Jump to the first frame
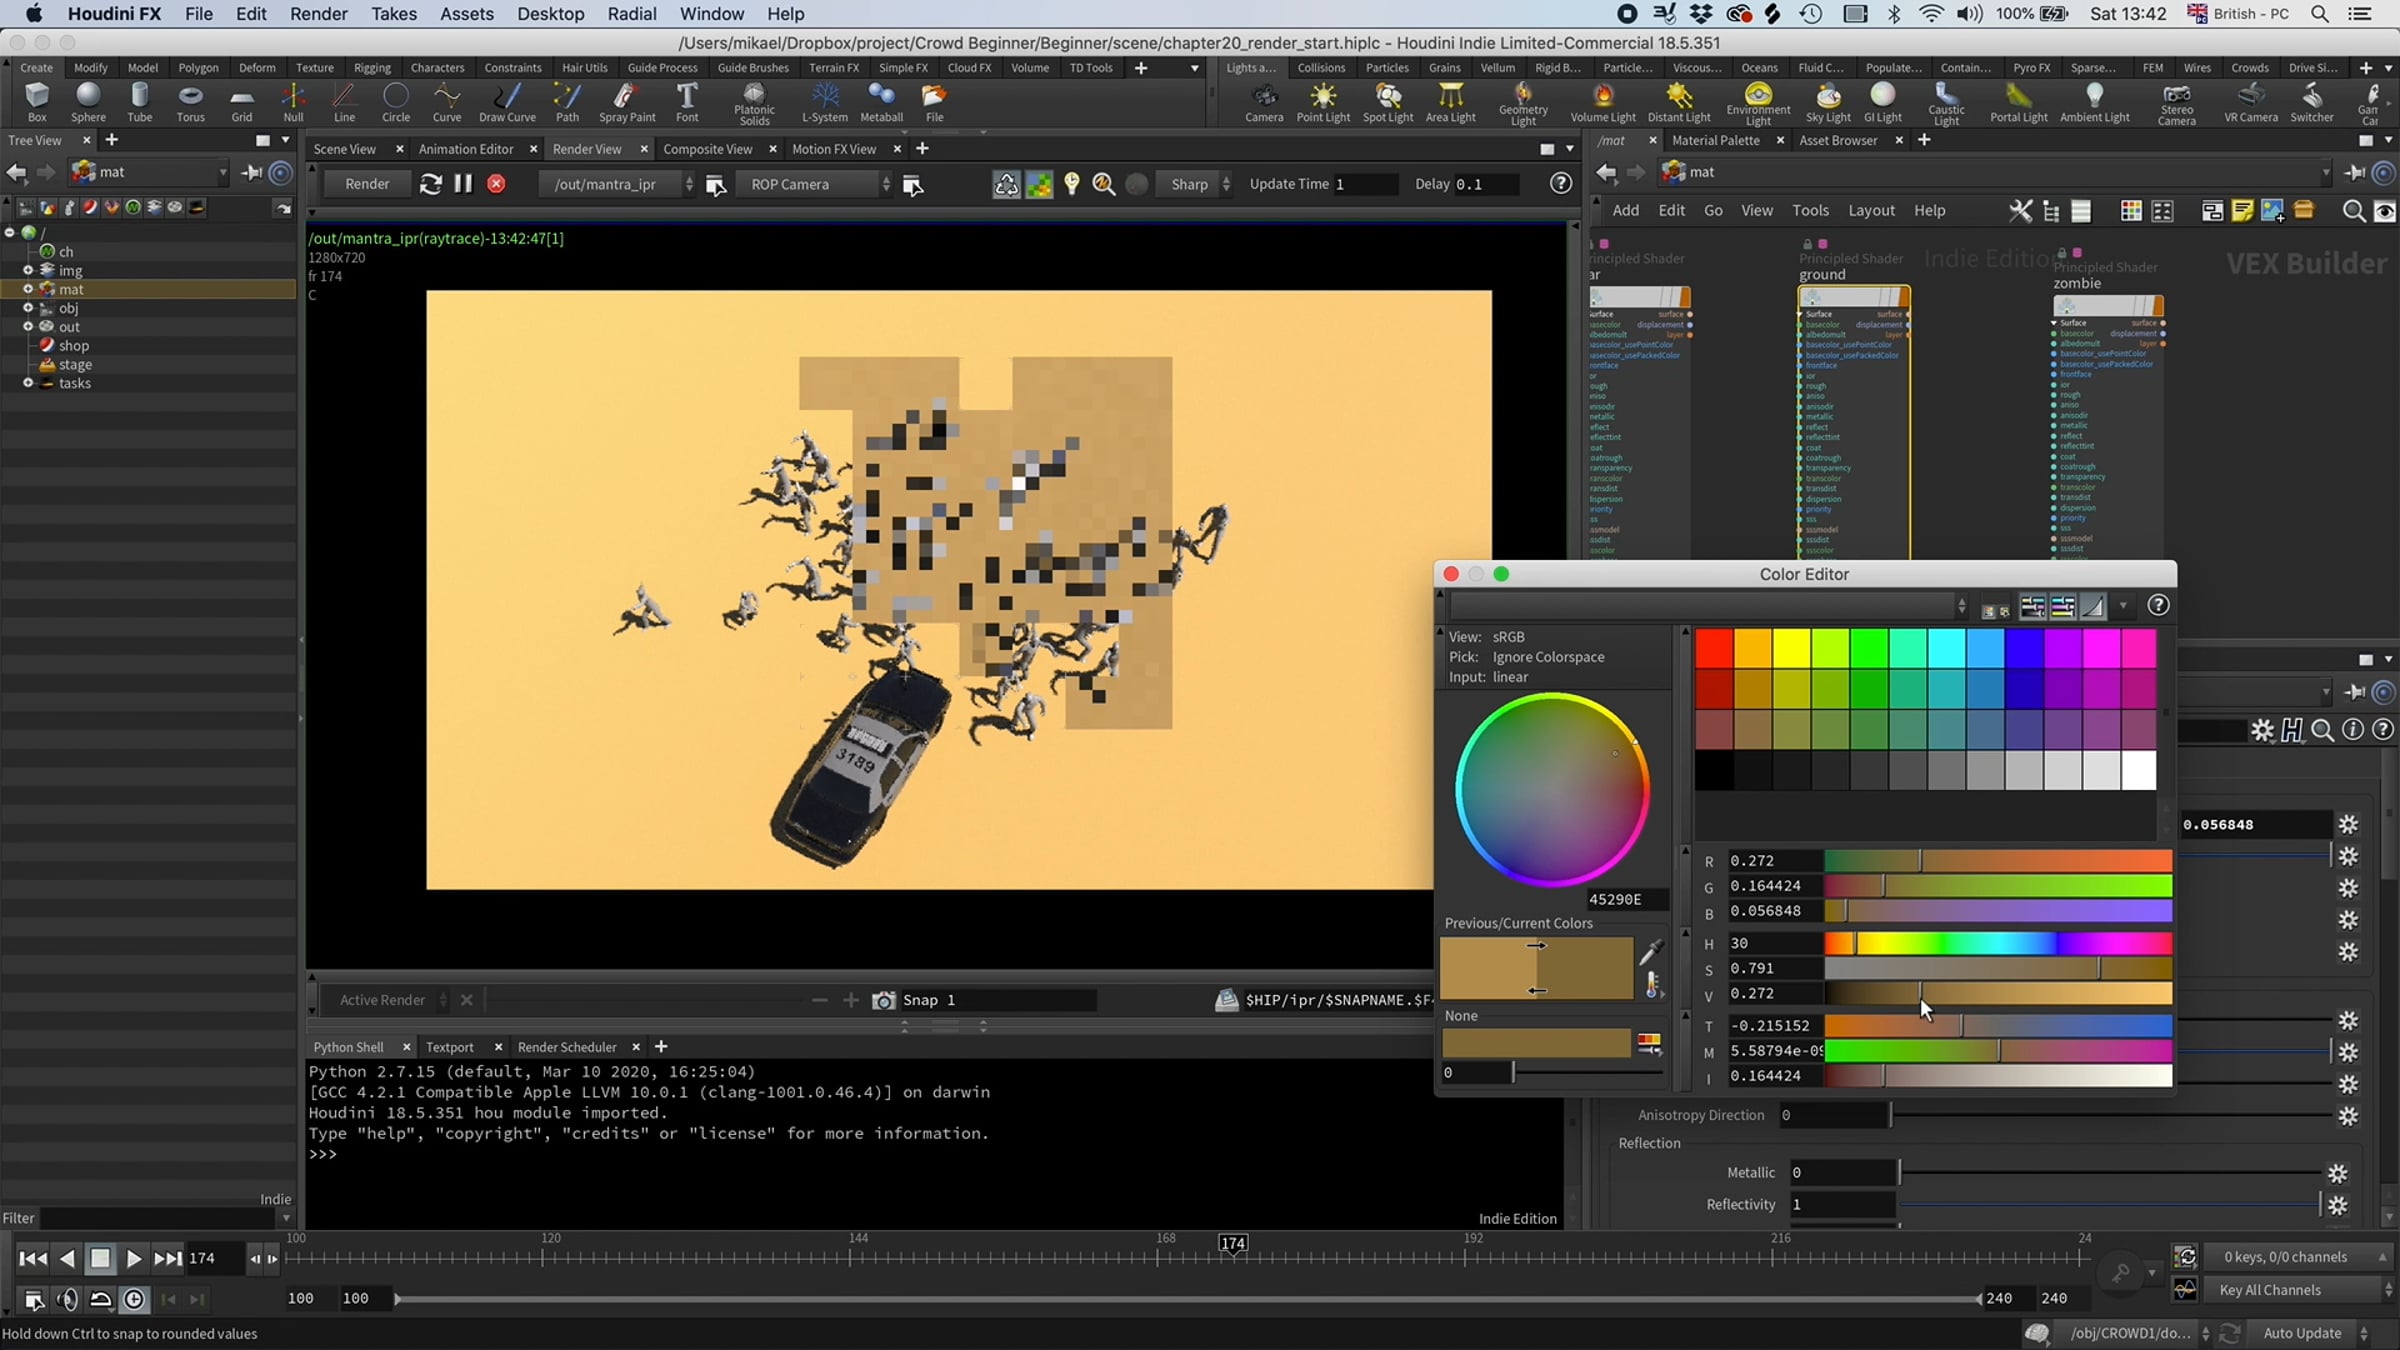 click(x=33, y=1259)
